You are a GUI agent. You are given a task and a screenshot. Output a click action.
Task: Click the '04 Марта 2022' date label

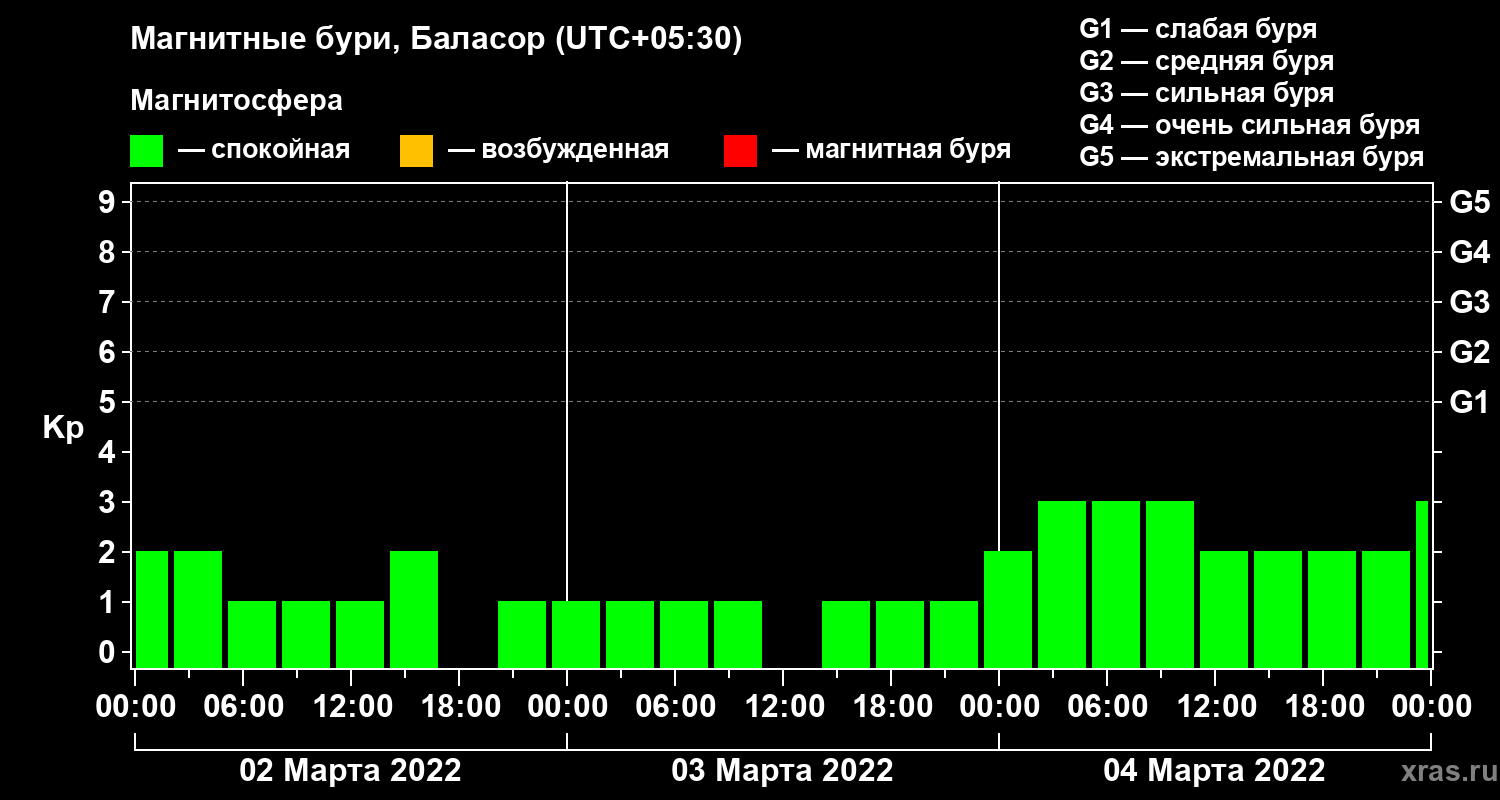tap(1214, 771)
